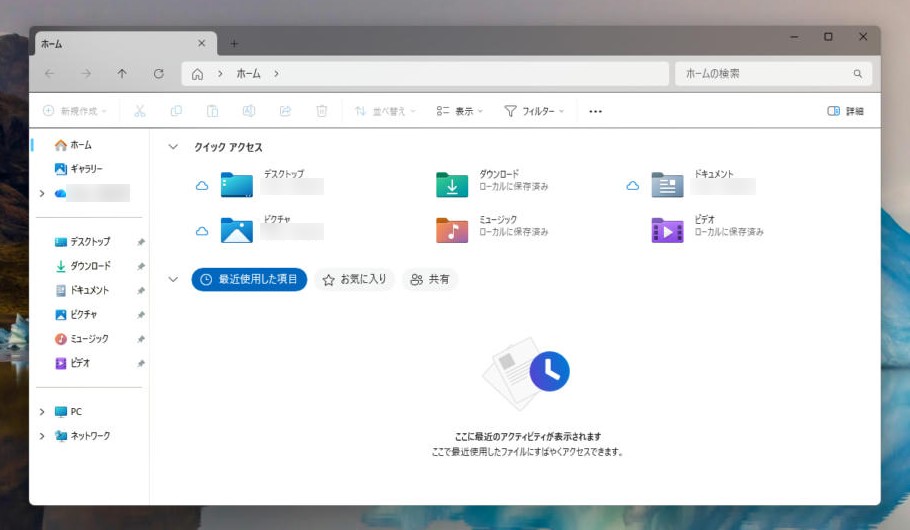This screenshot has height=530, width=910.
Task: Click the Share icon in toolbar
Action: (285, 111)
